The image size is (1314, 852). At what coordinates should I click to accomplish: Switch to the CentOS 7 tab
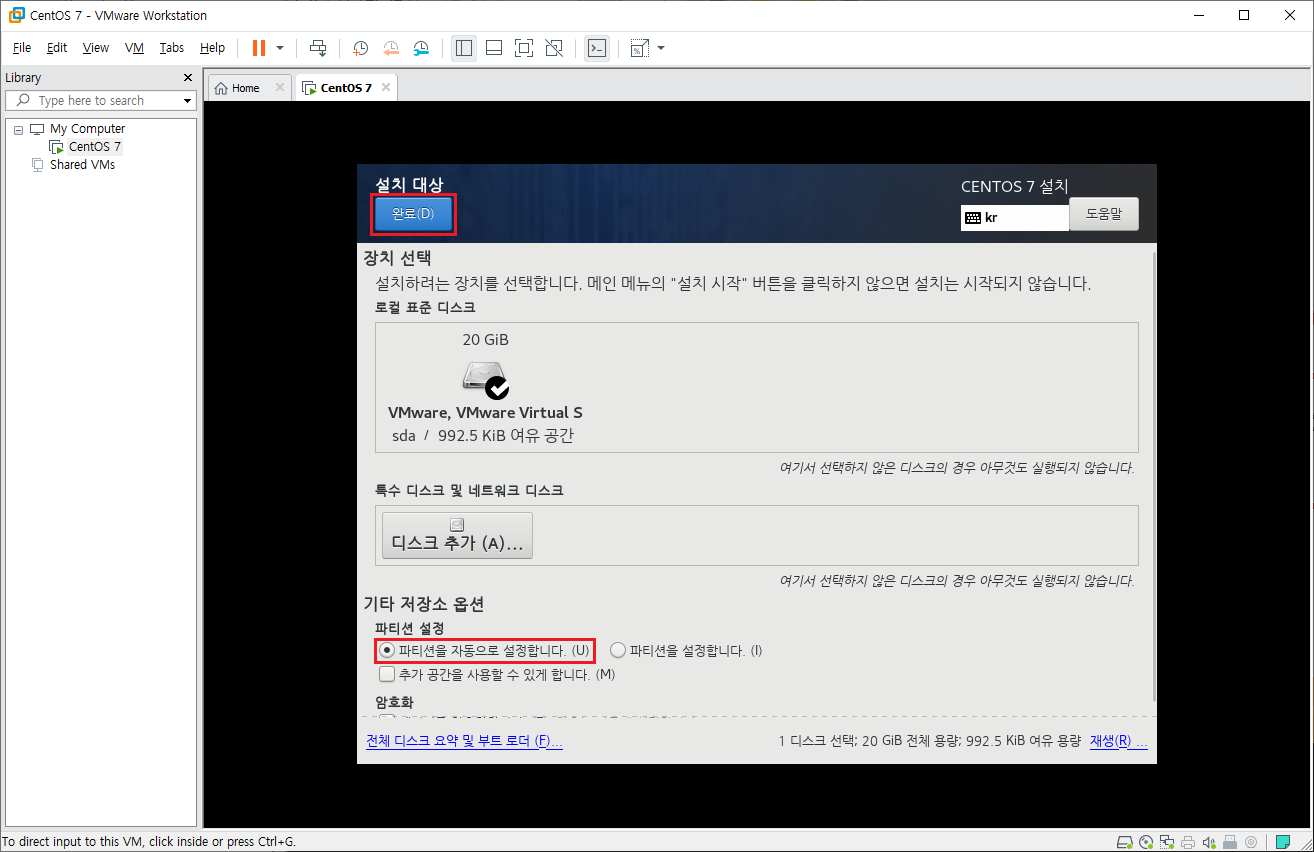point(345,88)
